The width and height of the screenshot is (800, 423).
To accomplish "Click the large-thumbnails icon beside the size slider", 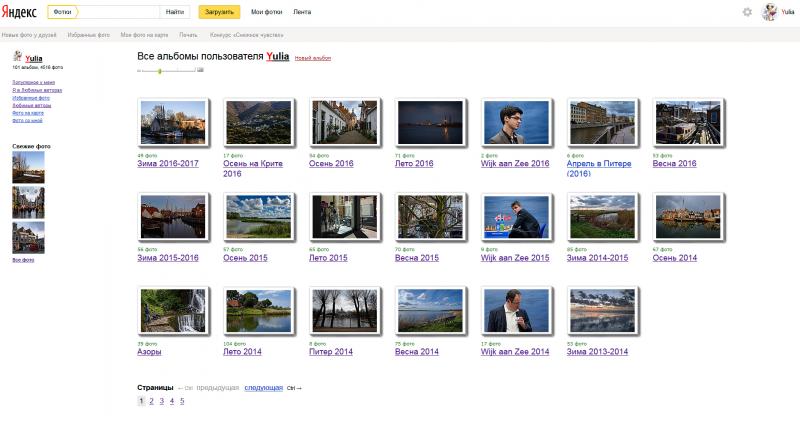I will pos(201,70).
